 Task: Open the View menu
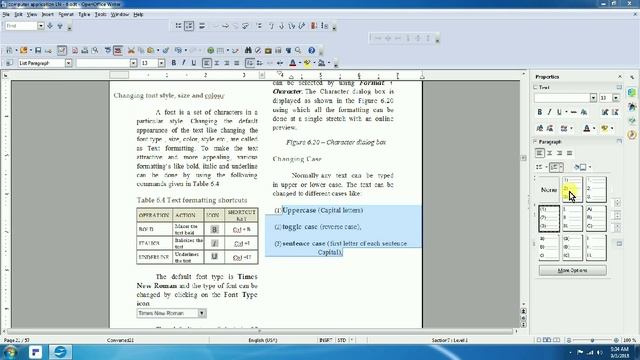coord(32,14)
